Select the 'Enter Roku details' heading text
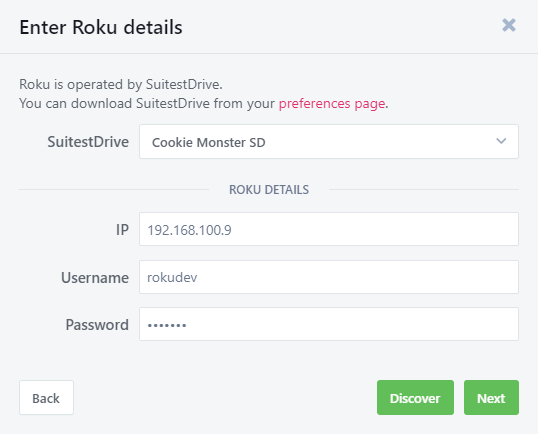The image size is (538, 434). pos(101,27)
